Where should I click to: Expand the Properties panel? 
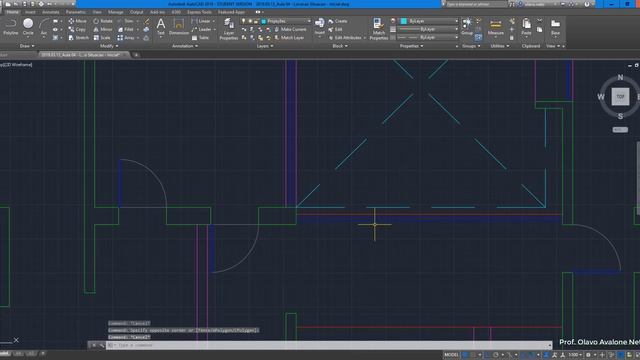411,46
